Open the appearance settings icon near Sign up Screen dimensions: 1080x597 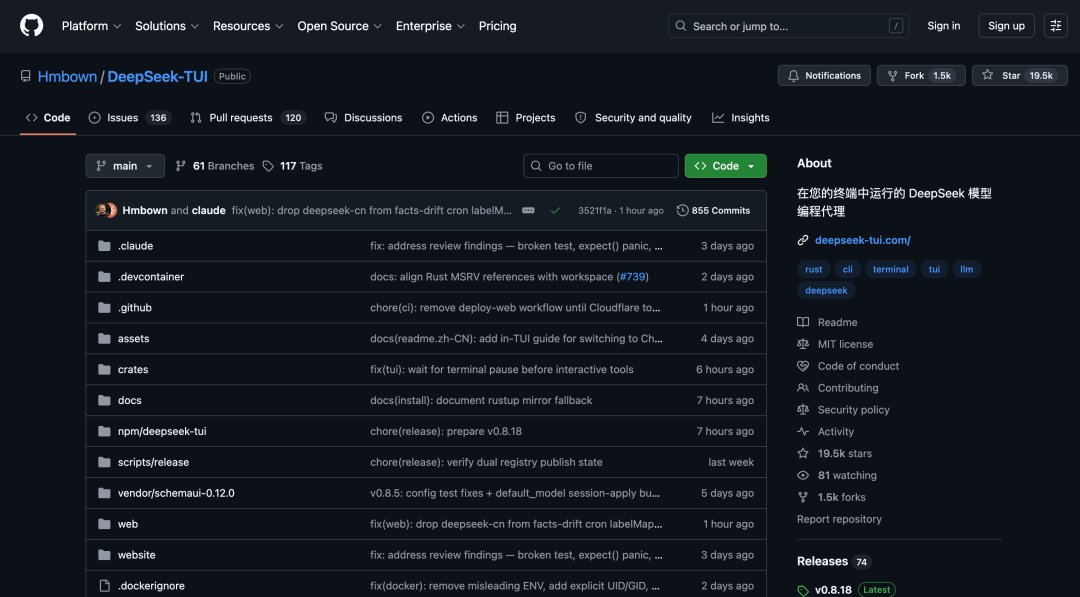(x=1055, y=26)
